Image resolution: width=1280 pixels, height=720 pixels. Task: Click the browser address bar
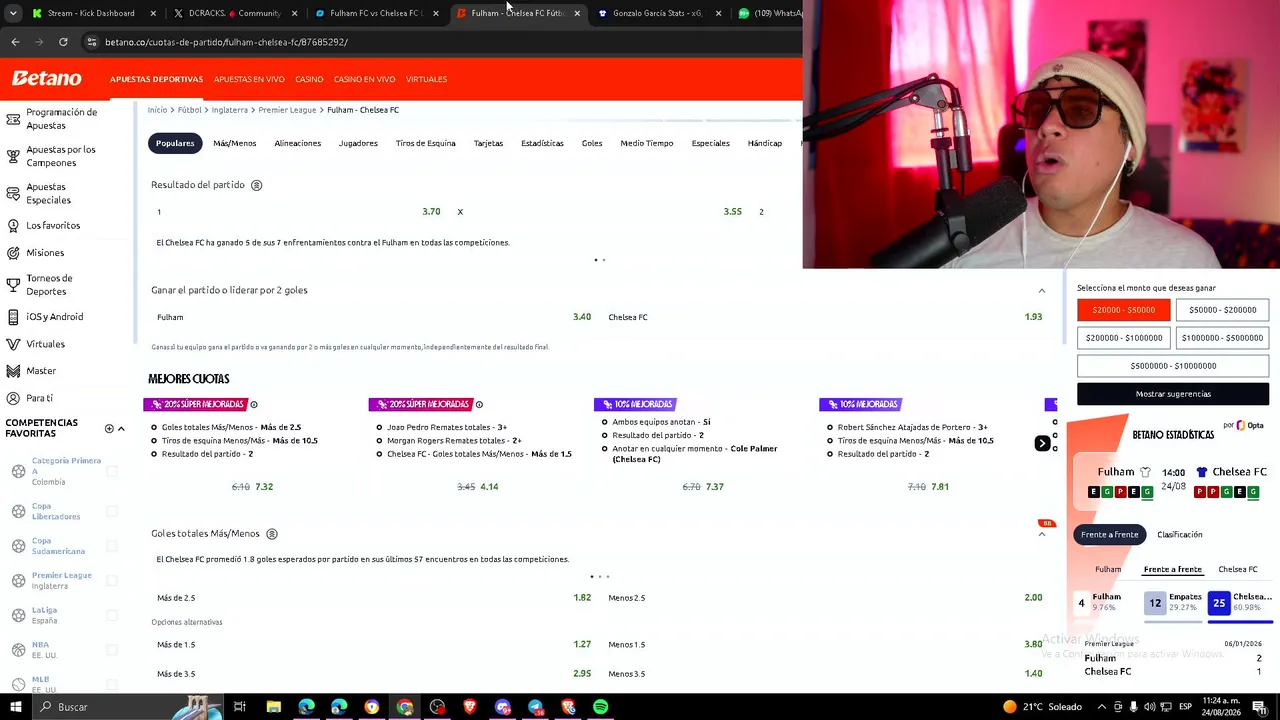[x=440, y=42]
